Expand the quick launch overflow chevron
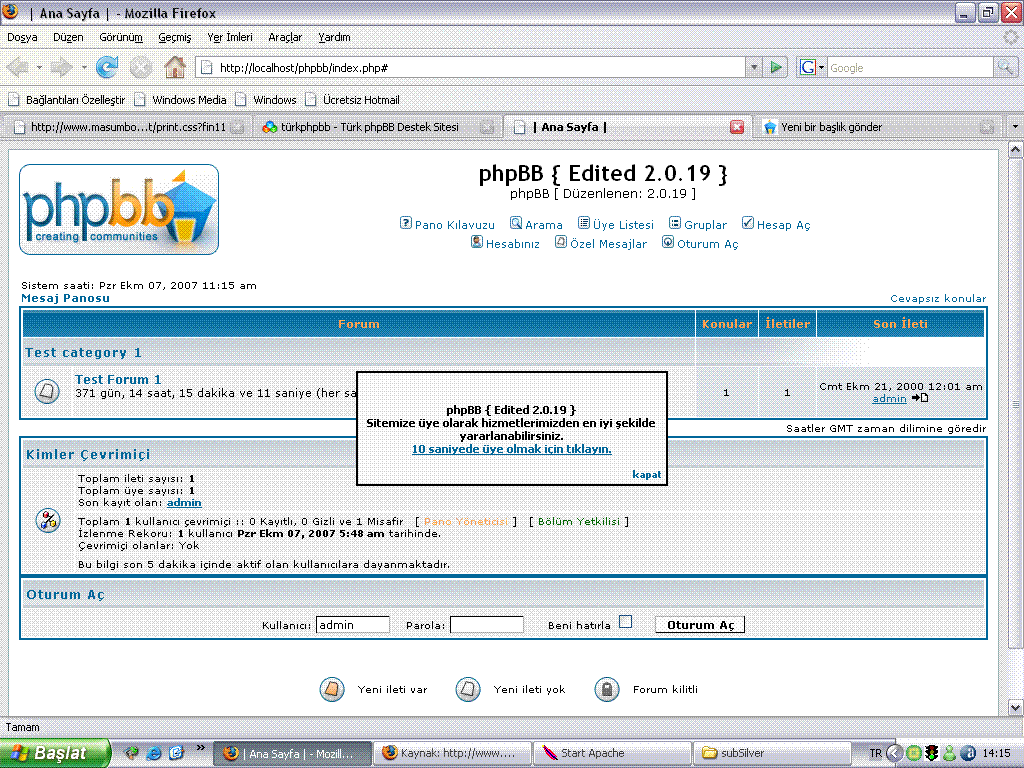The image size is (1024, 768). point(200,748)
